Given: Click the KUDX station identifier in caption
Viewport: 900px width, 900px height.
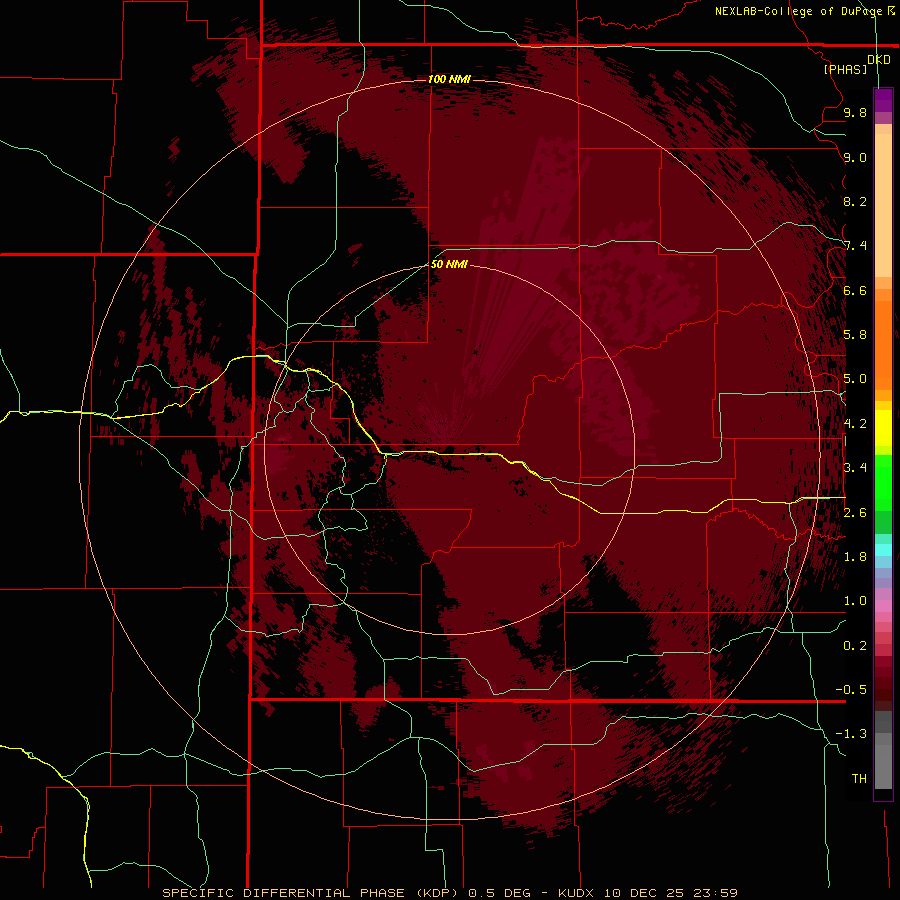Looking at the screenshot, I should [576, 893].
